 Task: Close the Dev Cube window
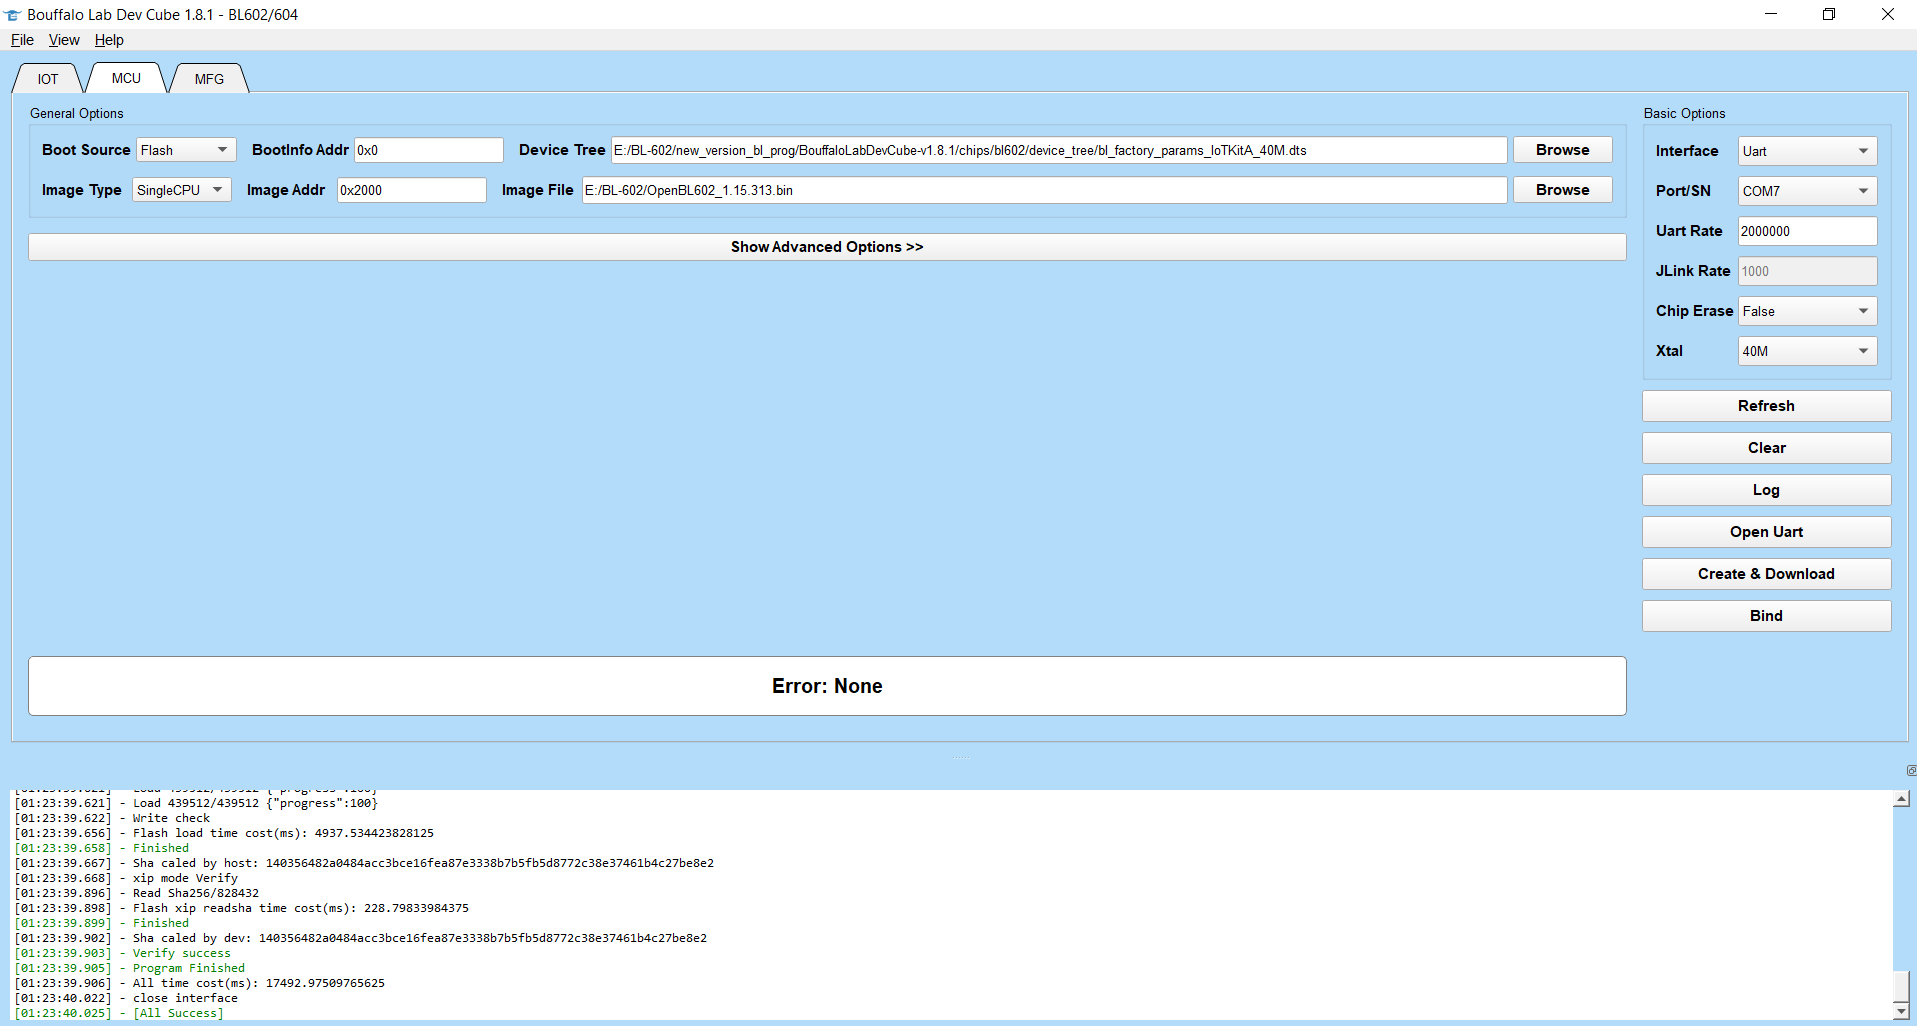1887,14
